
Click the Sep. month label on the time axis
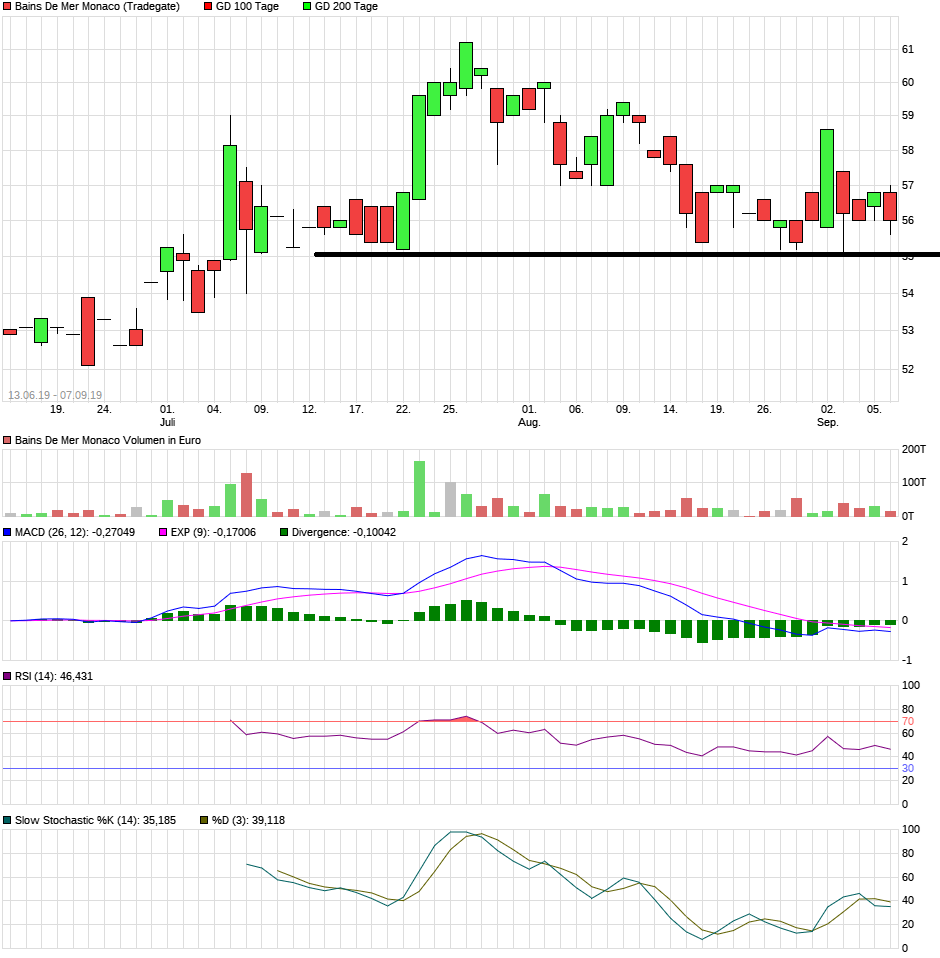click(827, 423)
